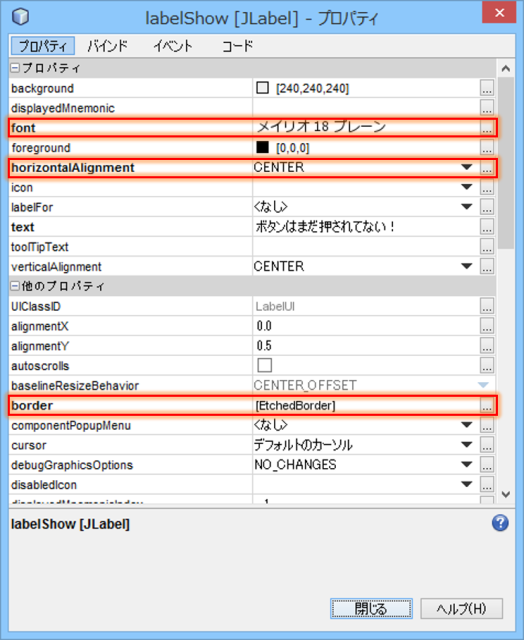524x640 pixels.
Task: Open the debugGraphicsOptions dropdown
Action: [x=466, y=464]
